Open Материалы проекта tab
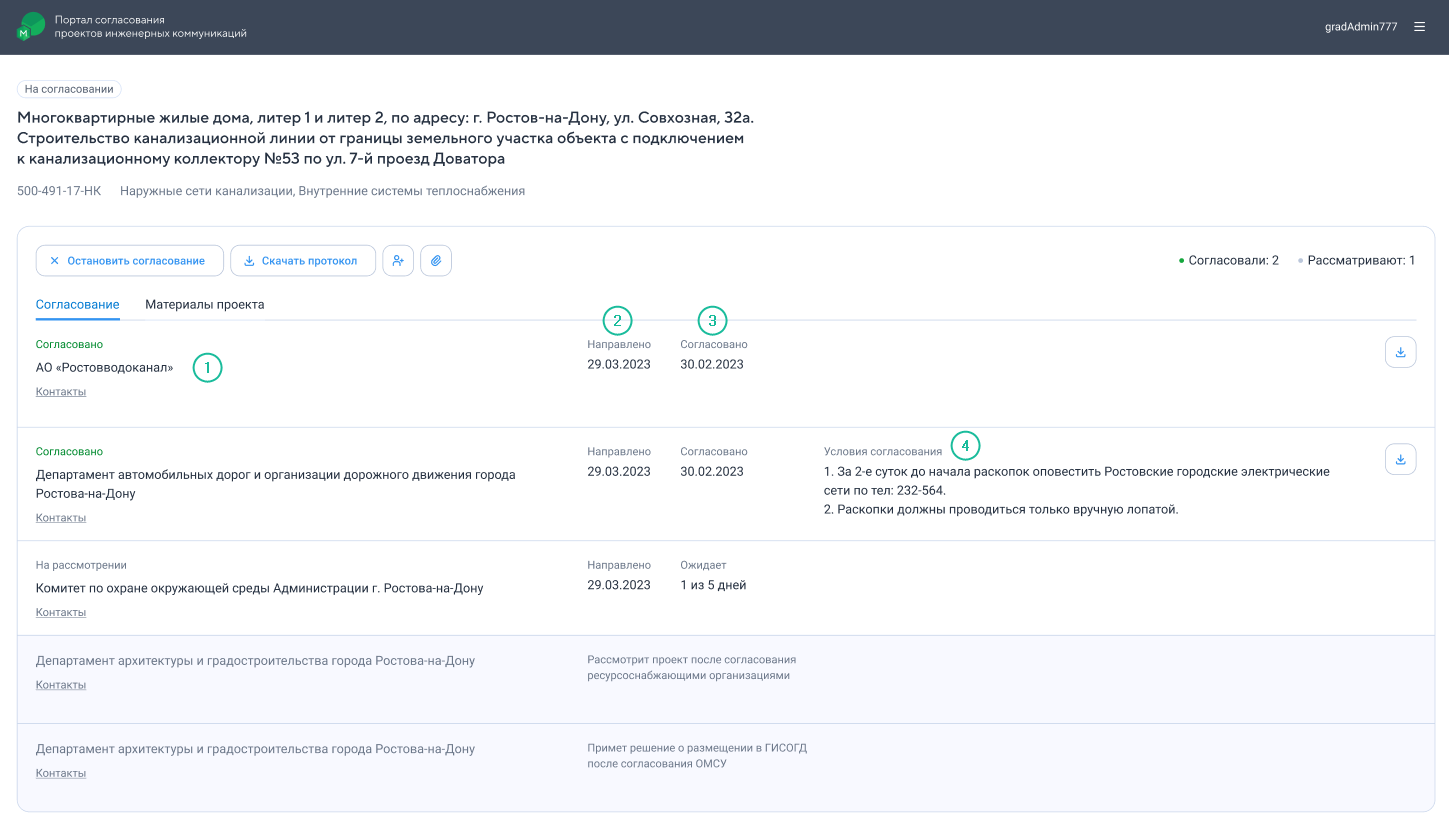The height and width of the screenshot is (820, 1449). point(205,304)
